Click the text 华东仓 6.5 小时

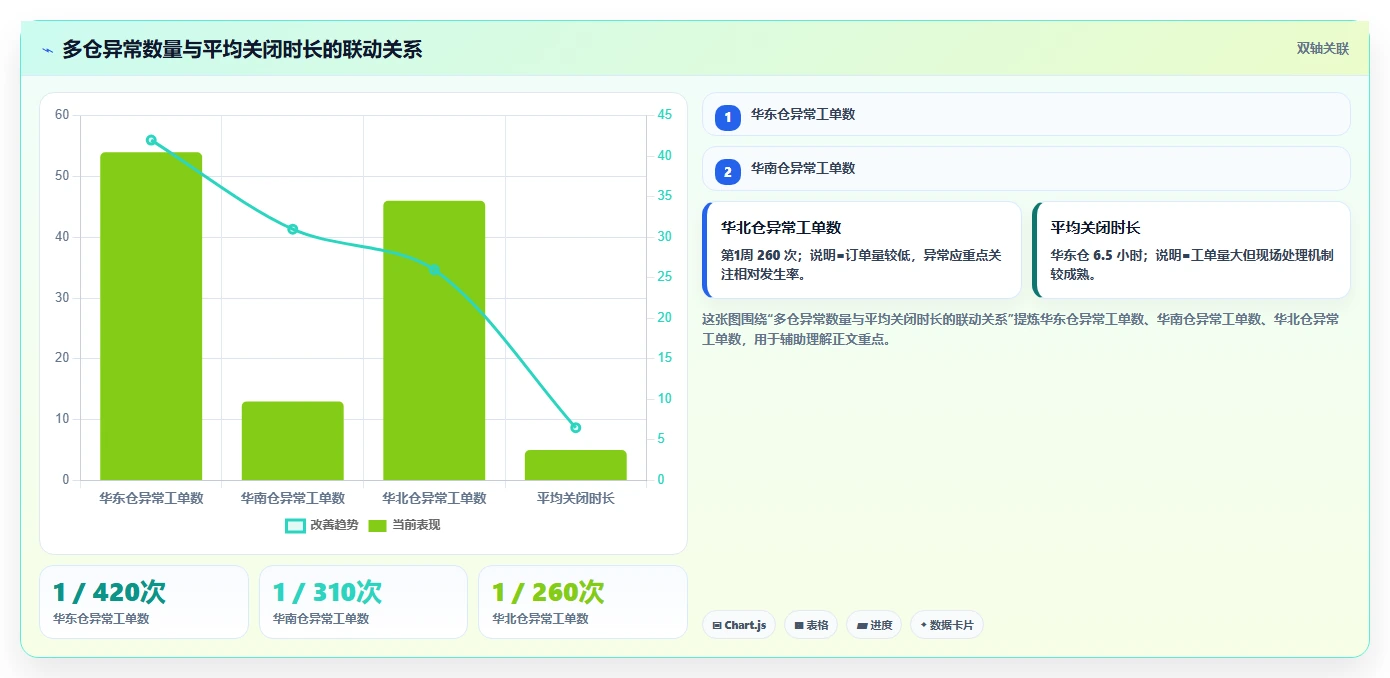click(1095, 255)
